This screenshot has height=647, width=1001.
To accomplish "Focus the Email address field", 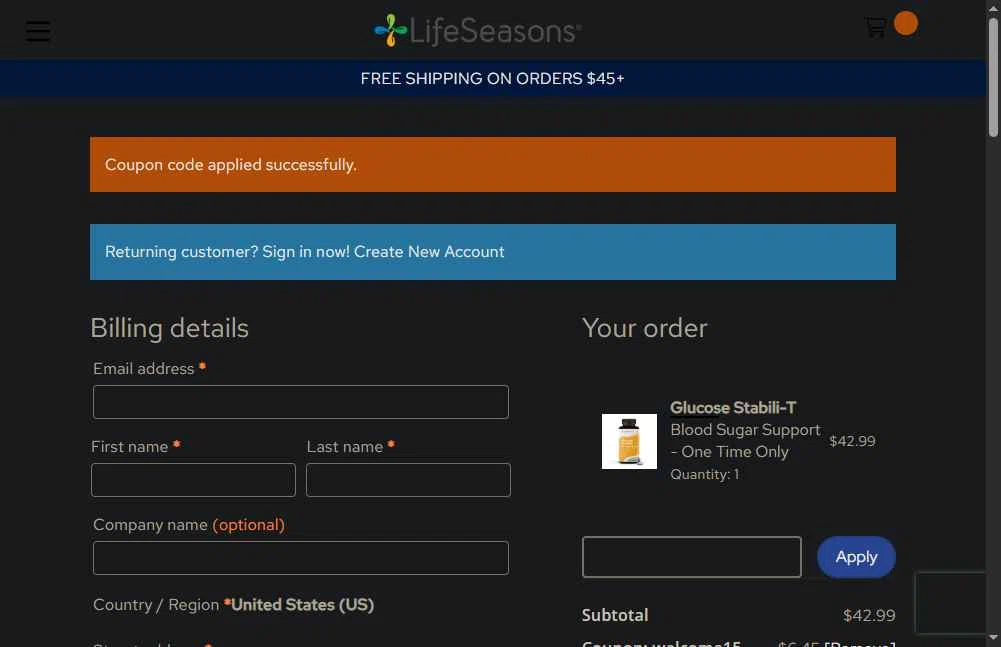I will pos(301,402).
